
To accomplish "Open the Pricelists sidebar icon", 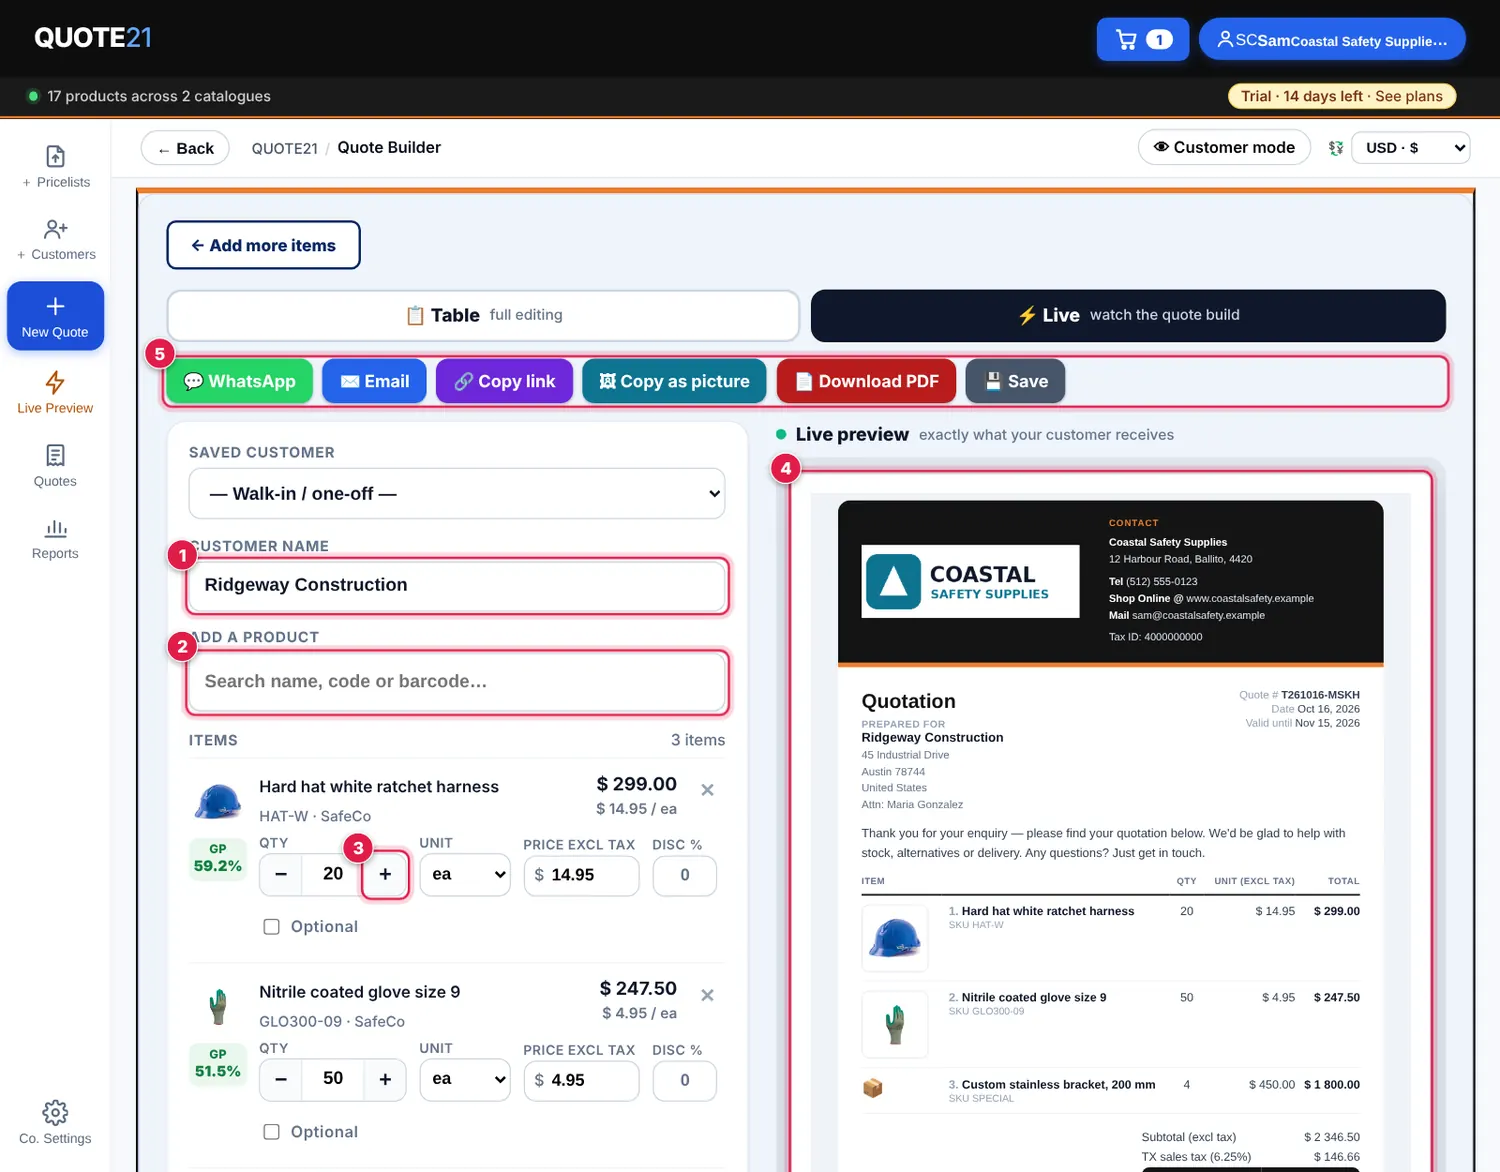I will [56, 157].
